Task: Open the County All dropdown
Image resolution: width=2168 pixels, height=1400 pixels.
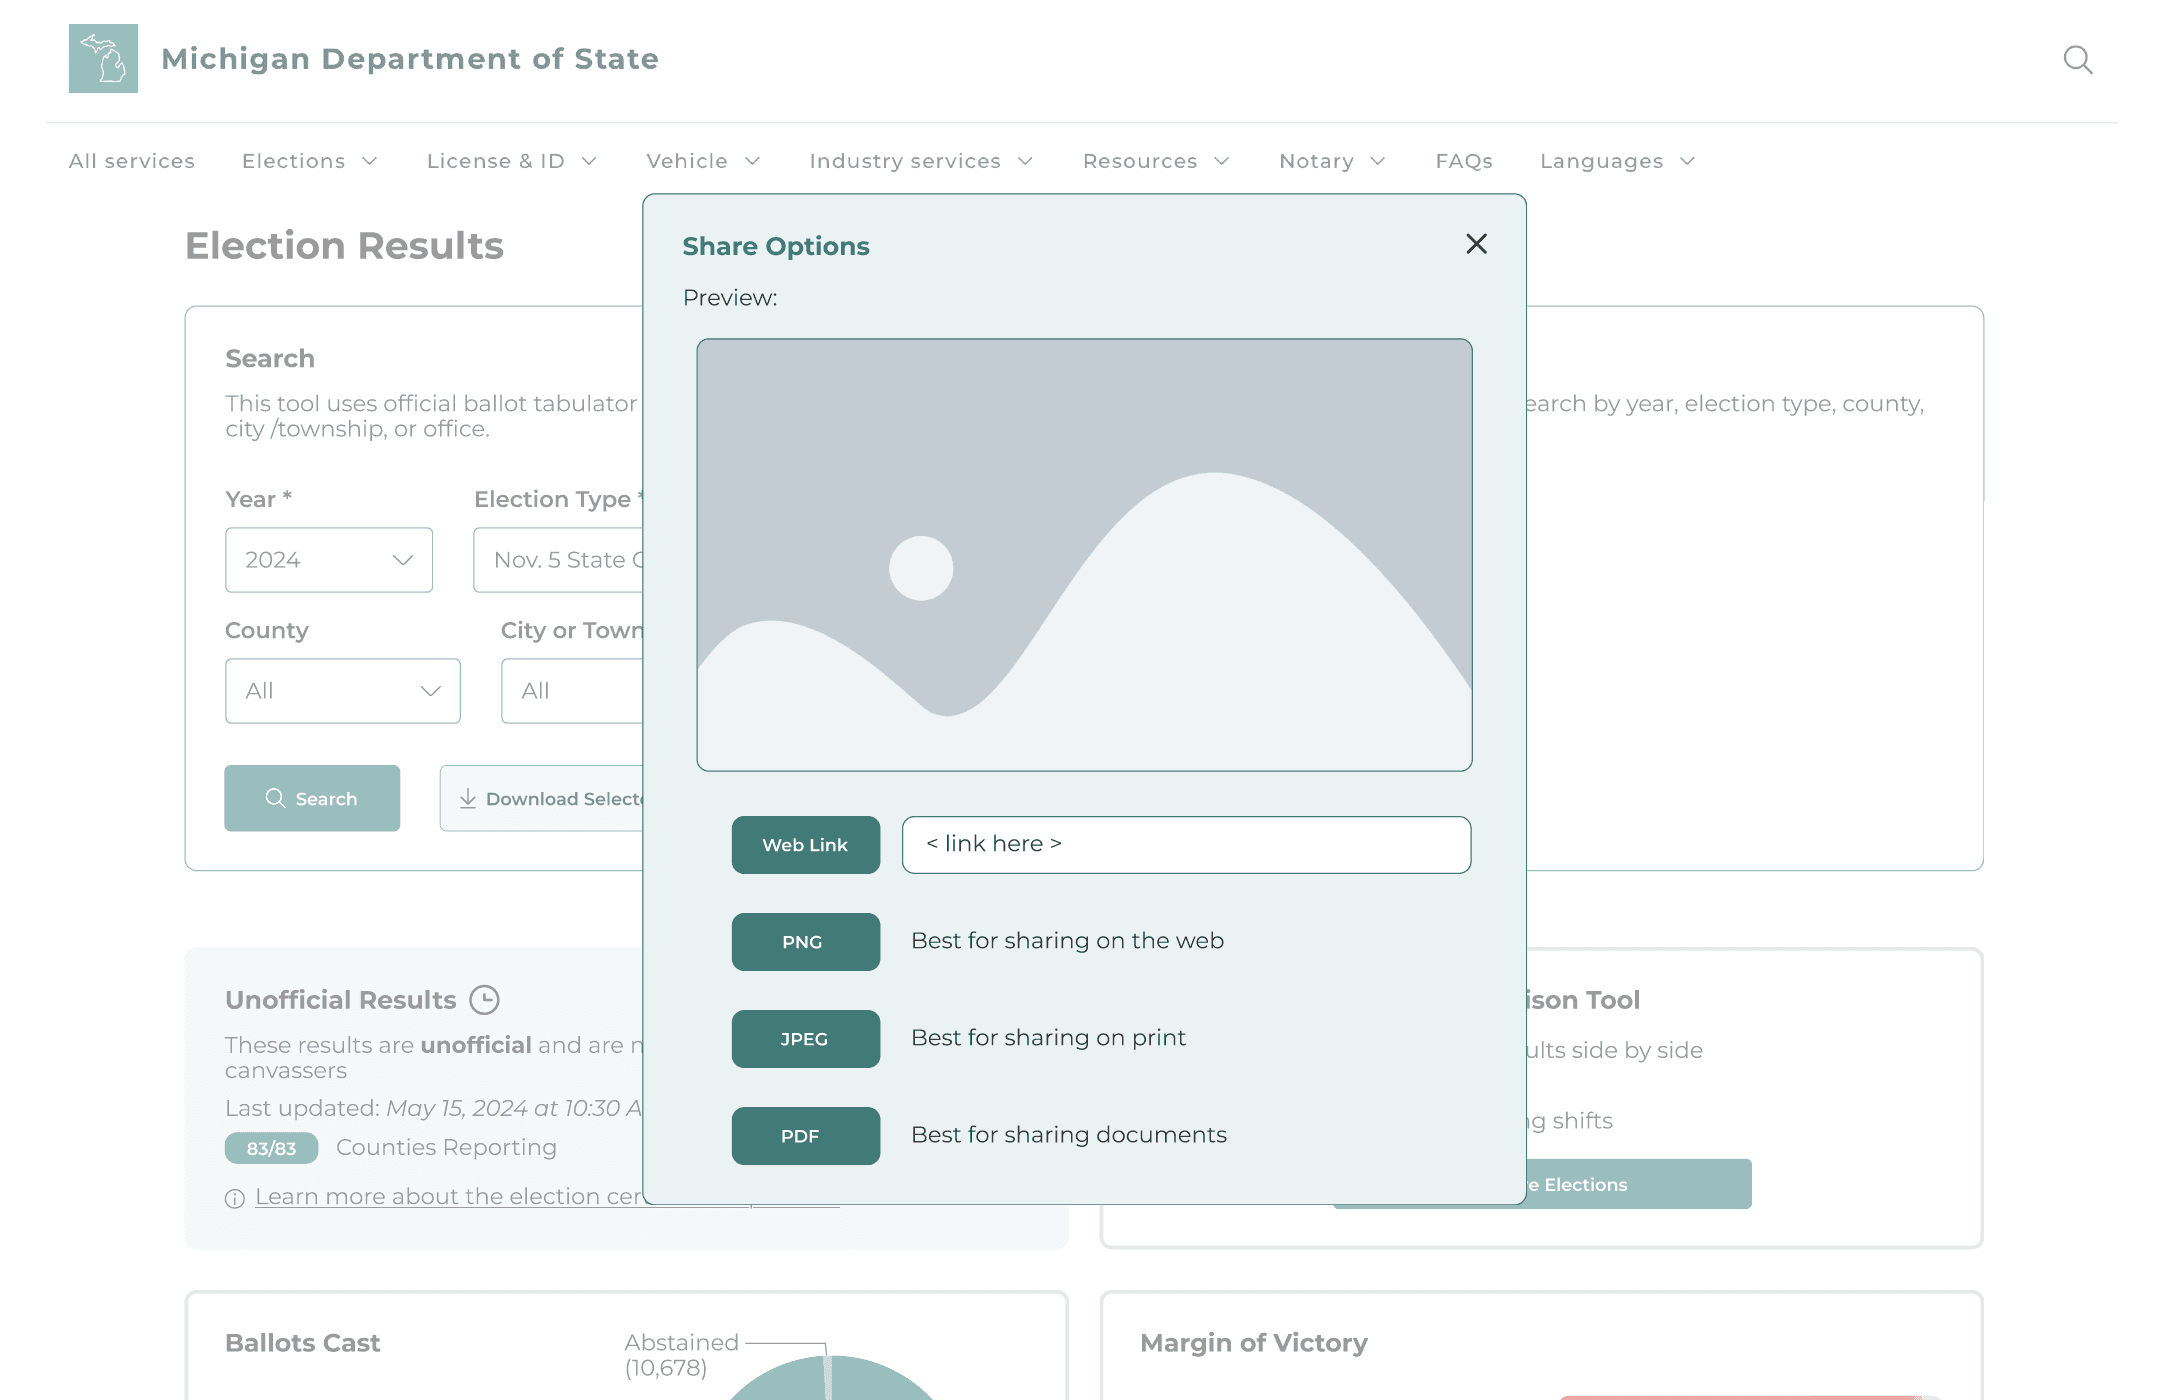Action: pos(342,691)
